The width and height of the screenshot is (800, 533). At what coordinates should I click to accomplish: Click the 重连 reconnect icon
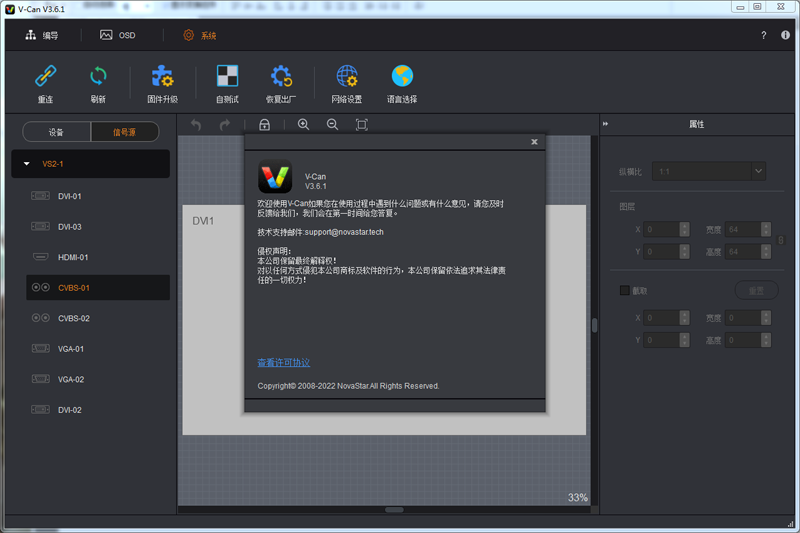[x=45, y=77]
